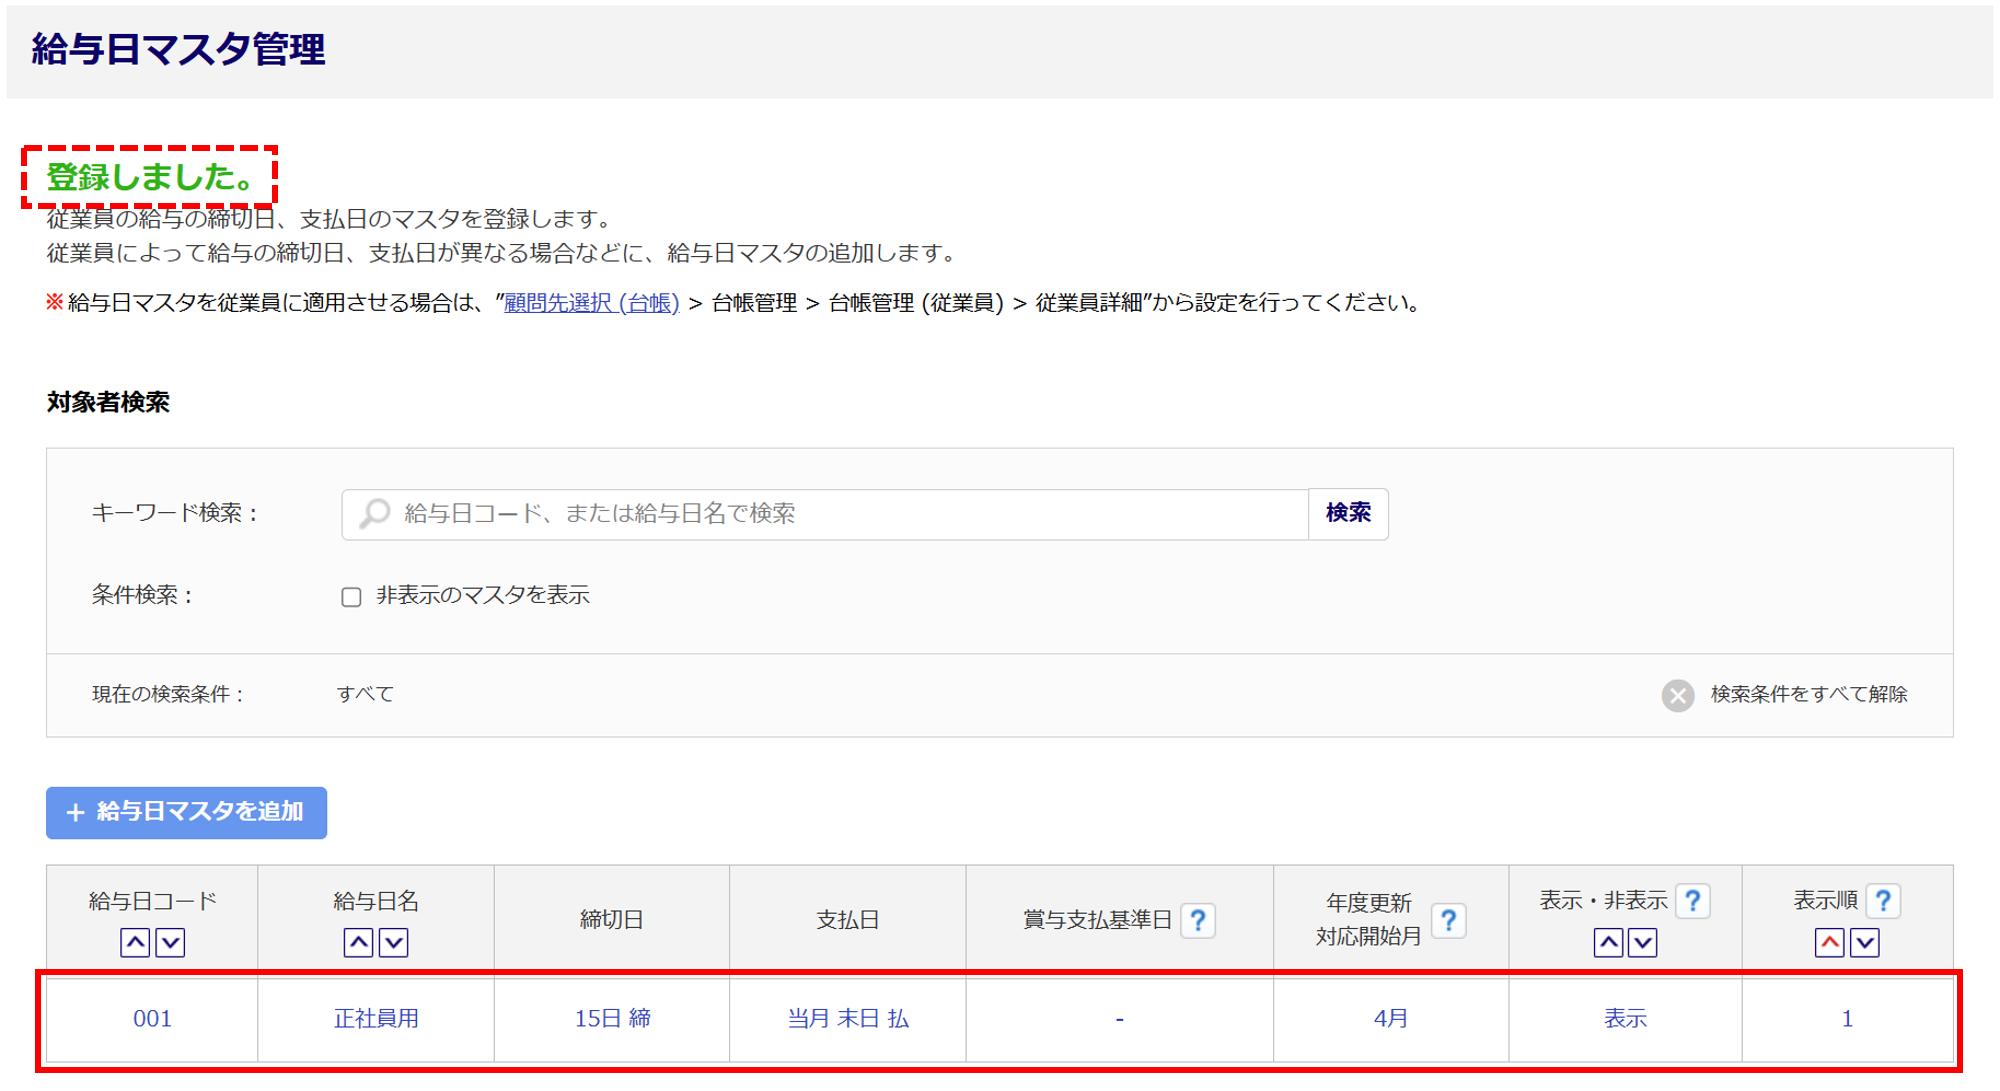Click 給与日マスタを追加 button

pos(186,812)
